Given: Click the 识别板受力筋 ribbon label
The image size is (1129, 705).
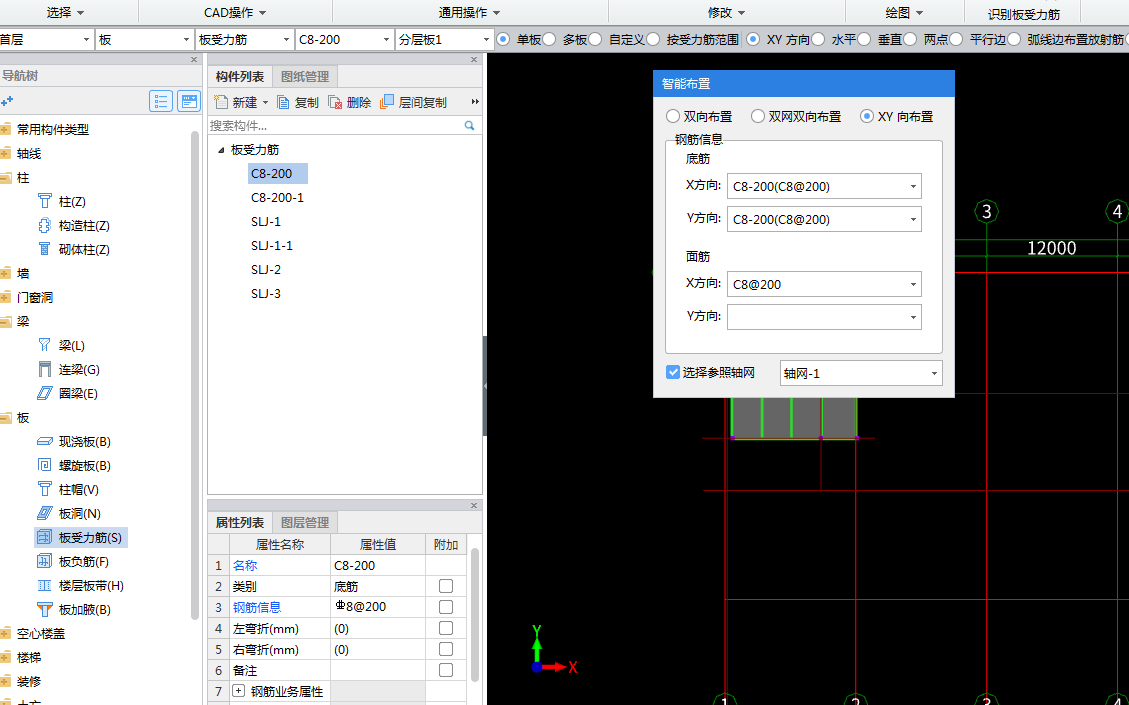Looking at the screenshot, I should pos(1023,14).
